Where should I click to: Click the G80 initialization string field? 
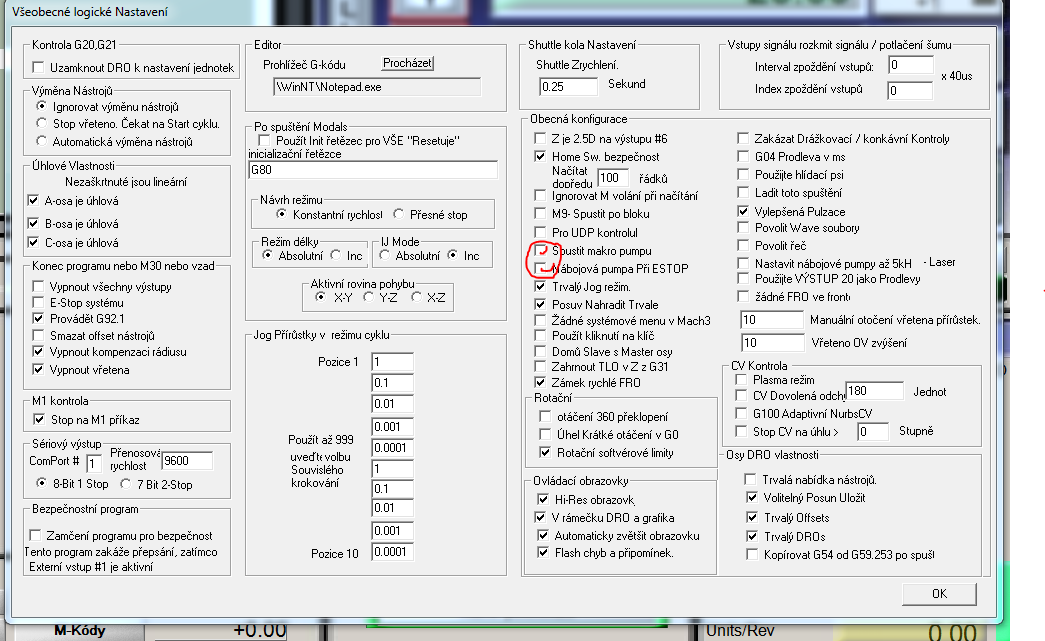[372, 171]
